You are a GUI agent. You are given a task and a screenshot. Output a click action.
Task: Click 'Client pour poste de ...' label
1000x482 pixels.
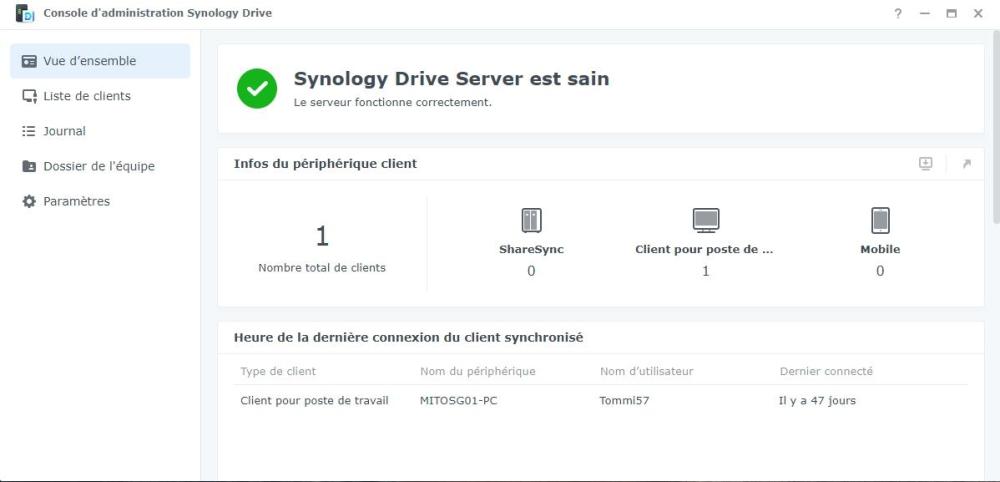pos(704,249)
